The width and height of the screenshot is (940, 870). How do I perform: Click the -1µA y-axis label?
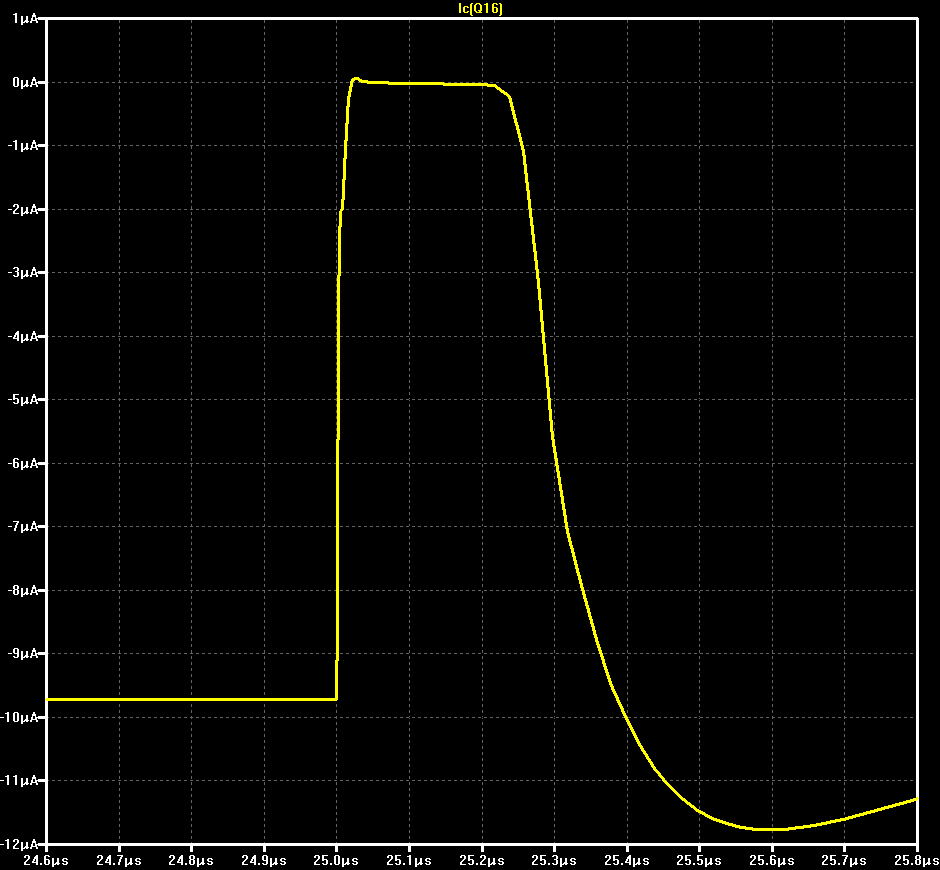pos(23,146)
